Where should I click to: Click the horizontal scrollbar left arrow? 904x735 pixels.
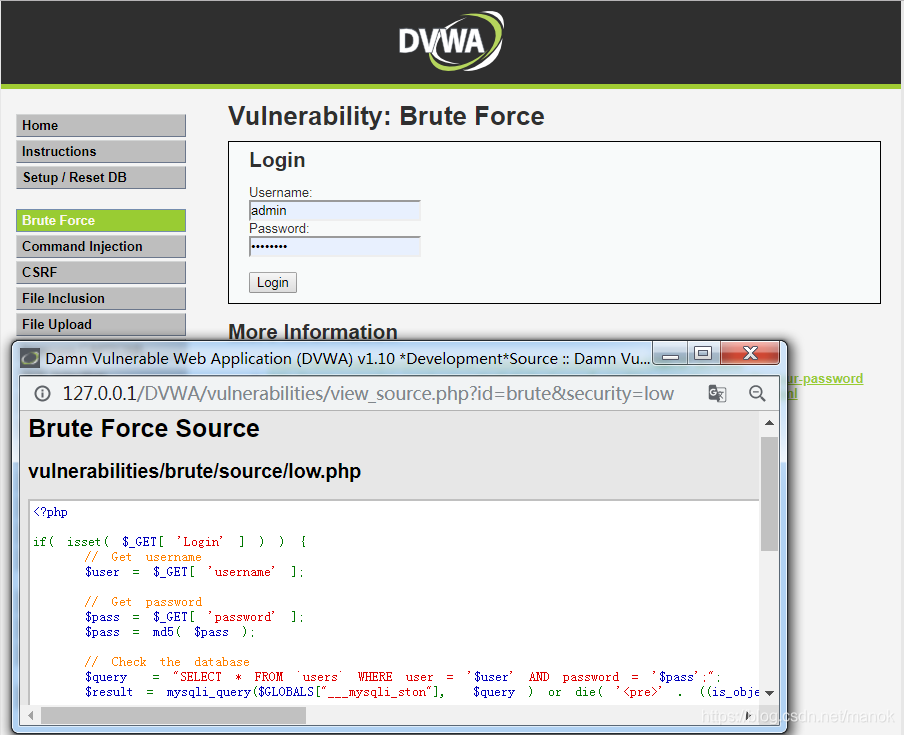31,716
